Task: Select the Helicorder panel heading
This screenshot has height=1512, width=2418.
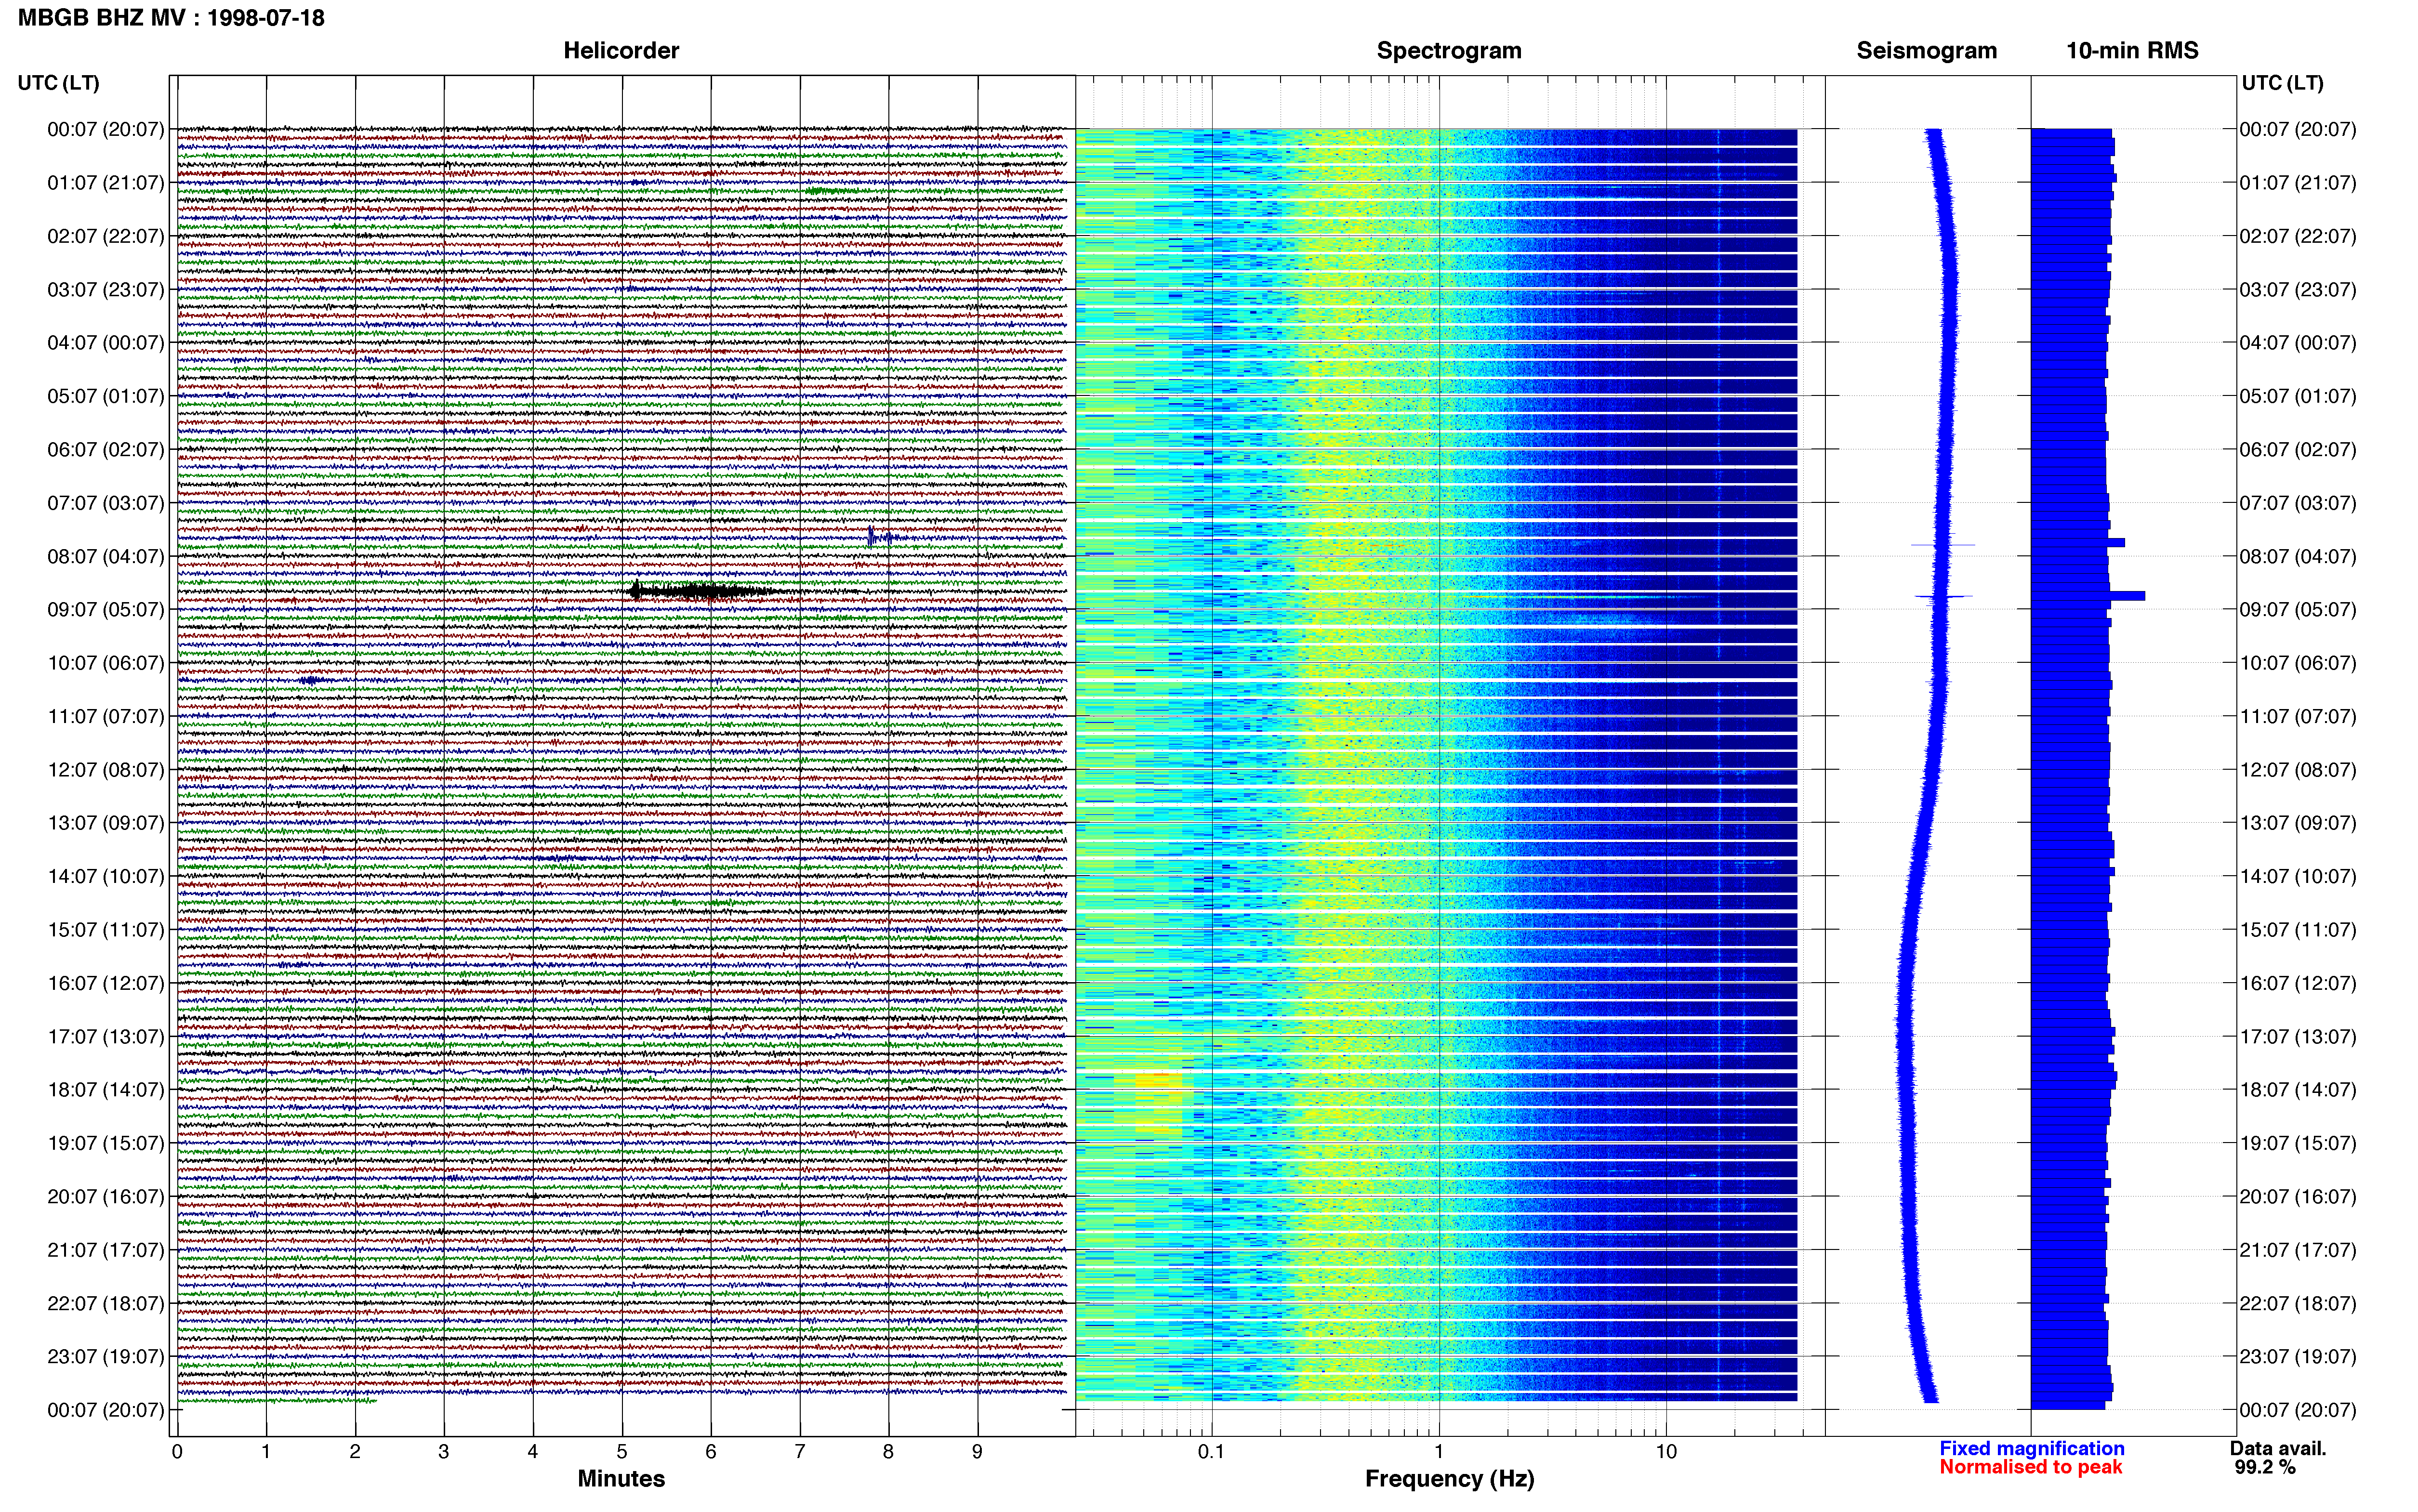Action: coord(621,51)
